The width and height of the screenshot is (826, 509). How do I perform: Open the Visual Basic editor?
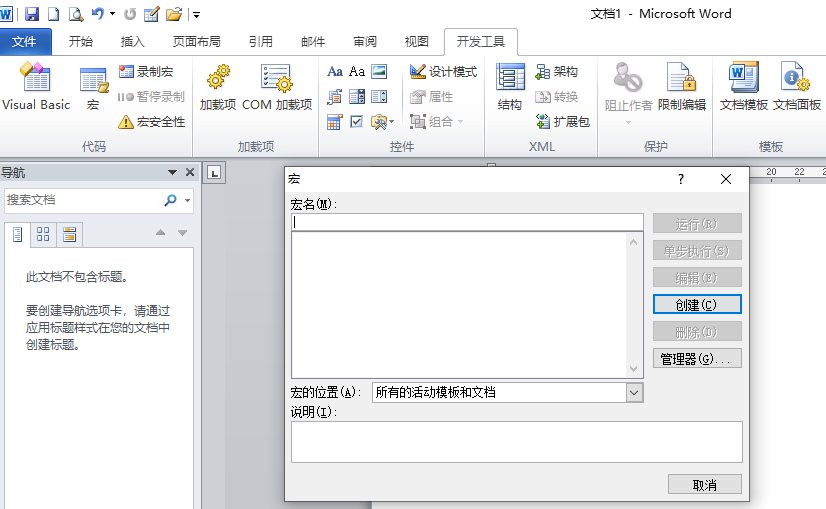(x=36, y=86)
